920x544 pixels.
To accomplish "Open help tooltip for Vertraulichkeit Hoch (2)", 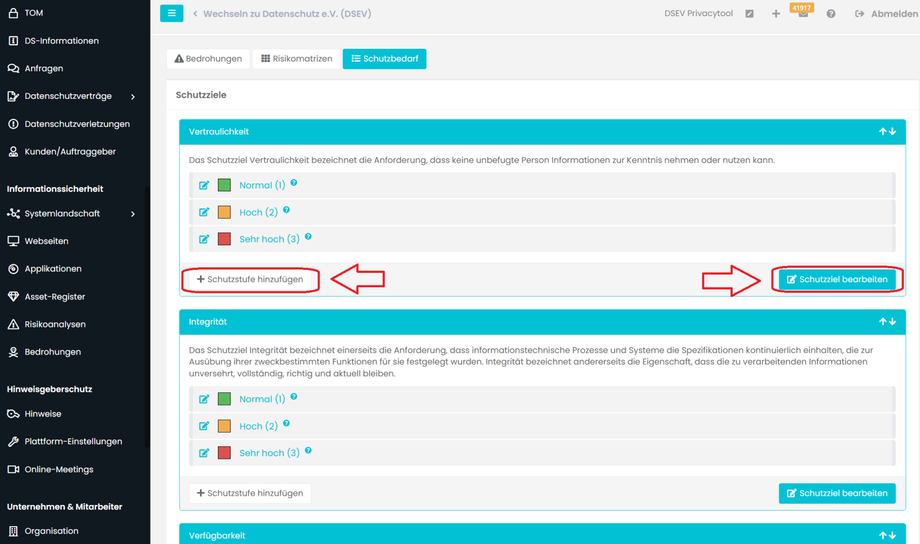I will [x=286, y=210].
